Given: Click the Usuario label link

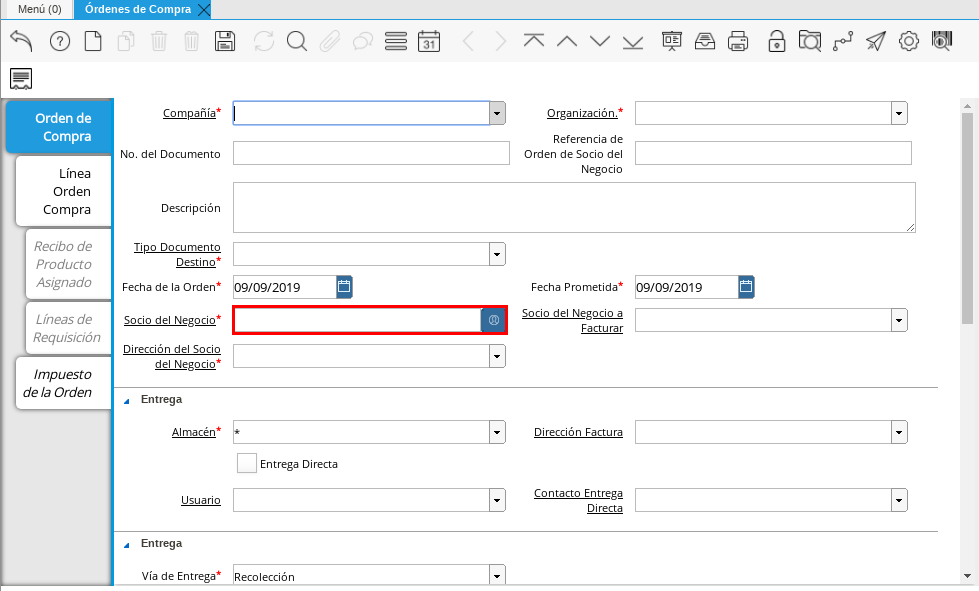Looking at the screenshot, I should click(x=200, y=500).
